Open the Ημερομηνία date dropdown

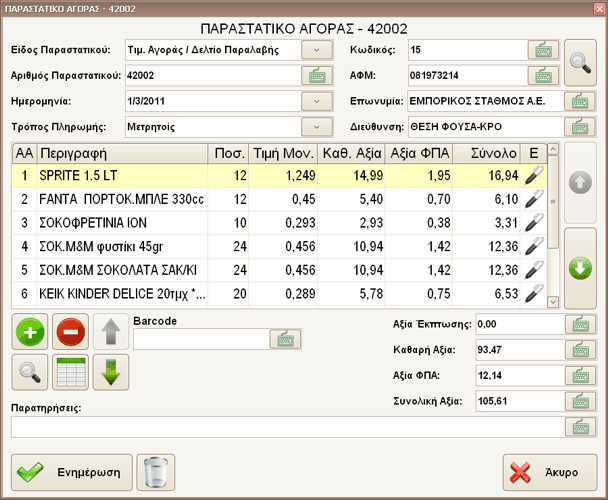tap(317, 101)
